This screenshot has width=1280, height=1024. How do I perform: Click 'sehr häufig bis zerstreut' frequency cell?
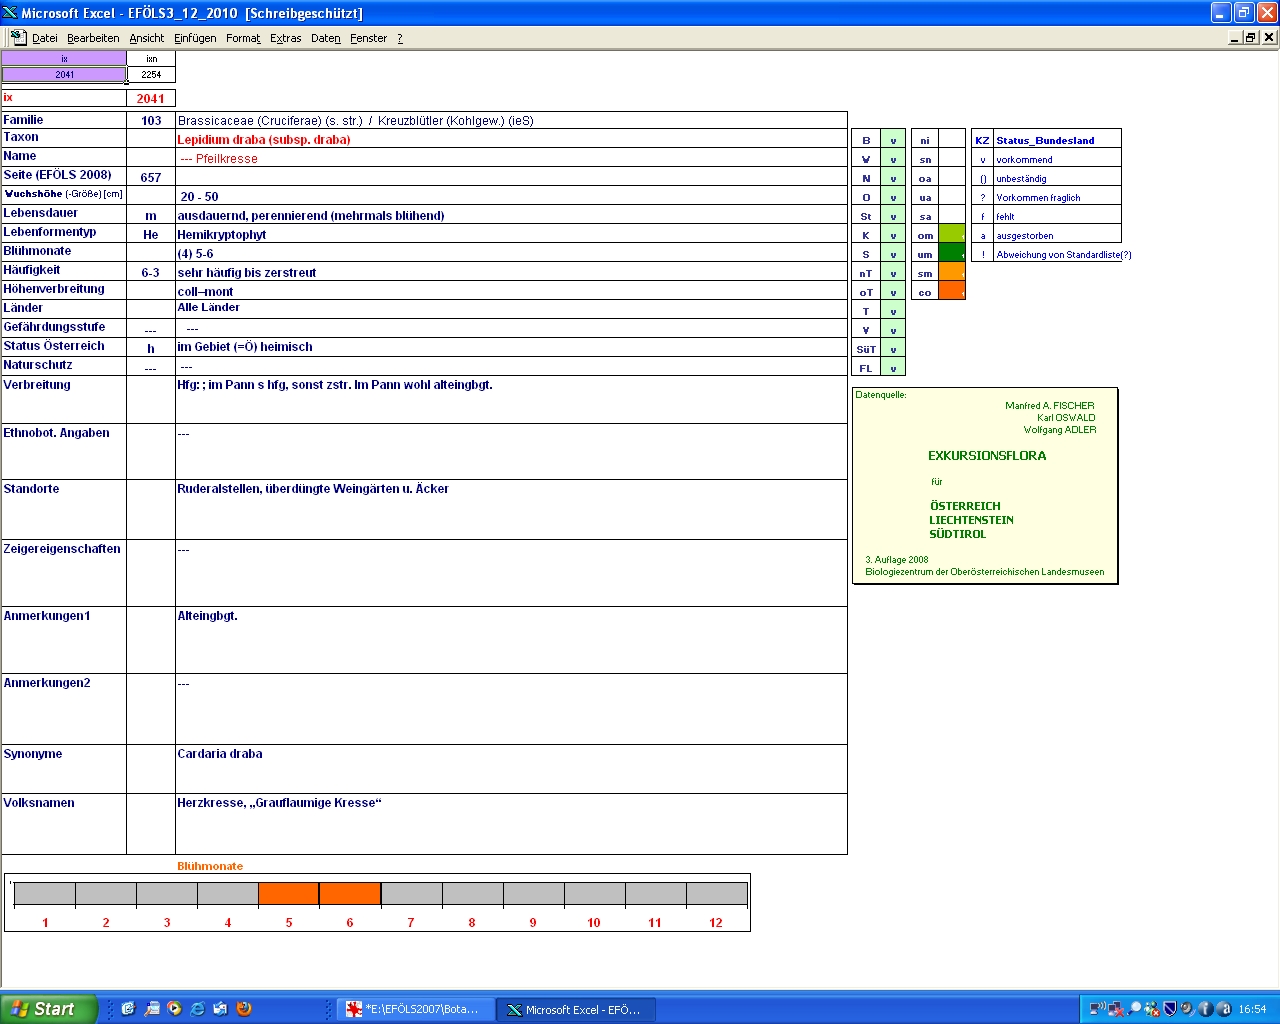[x=511, y=272]
